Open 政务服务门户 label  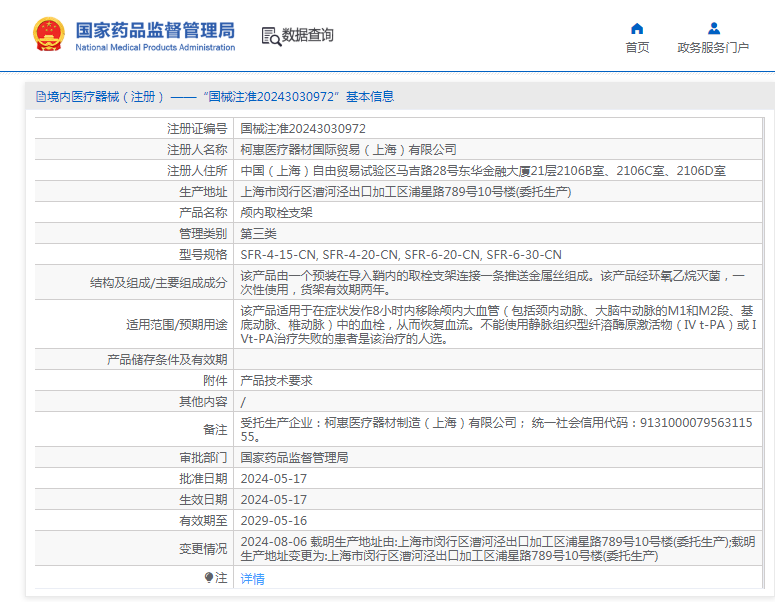coord(713,47)
